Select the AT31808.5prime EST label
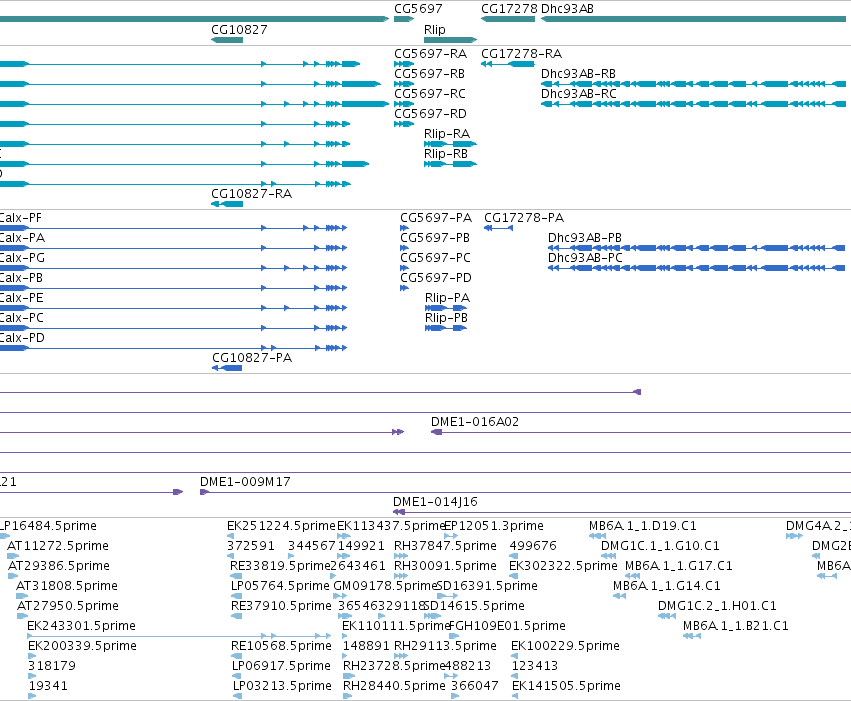851x701 pixels. [x=67, y=586]
